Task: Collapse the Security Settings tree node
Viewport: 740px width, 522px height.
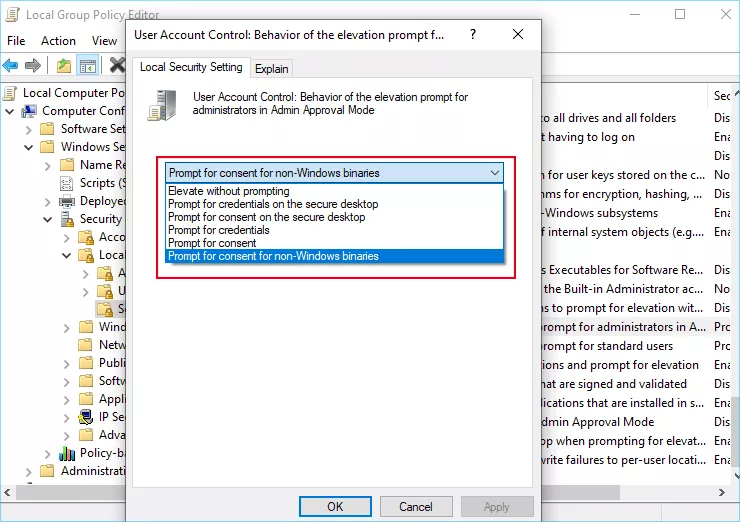Action: point(48,219)
